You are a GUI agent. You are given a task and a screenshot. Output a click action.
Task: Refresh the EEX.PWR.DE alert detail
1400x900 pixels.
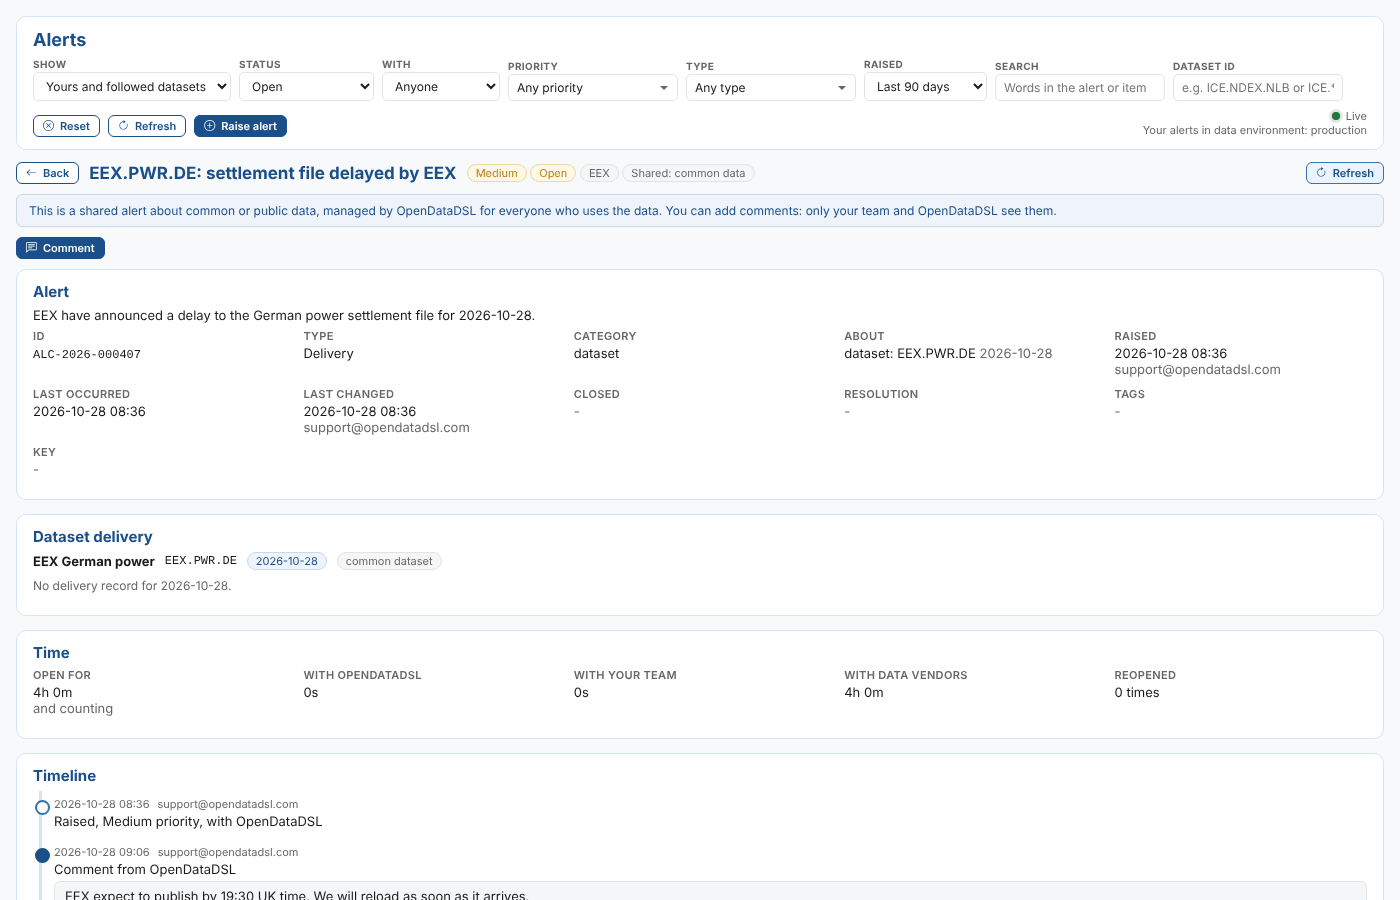(x=1345, y=173)
